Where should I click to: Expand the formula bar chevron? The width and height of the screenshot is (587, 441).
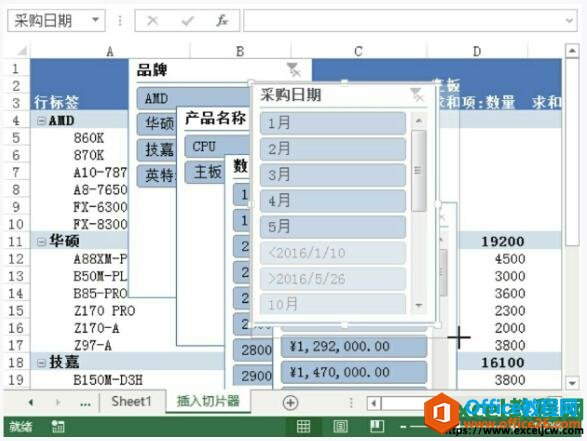pos(569,20)
